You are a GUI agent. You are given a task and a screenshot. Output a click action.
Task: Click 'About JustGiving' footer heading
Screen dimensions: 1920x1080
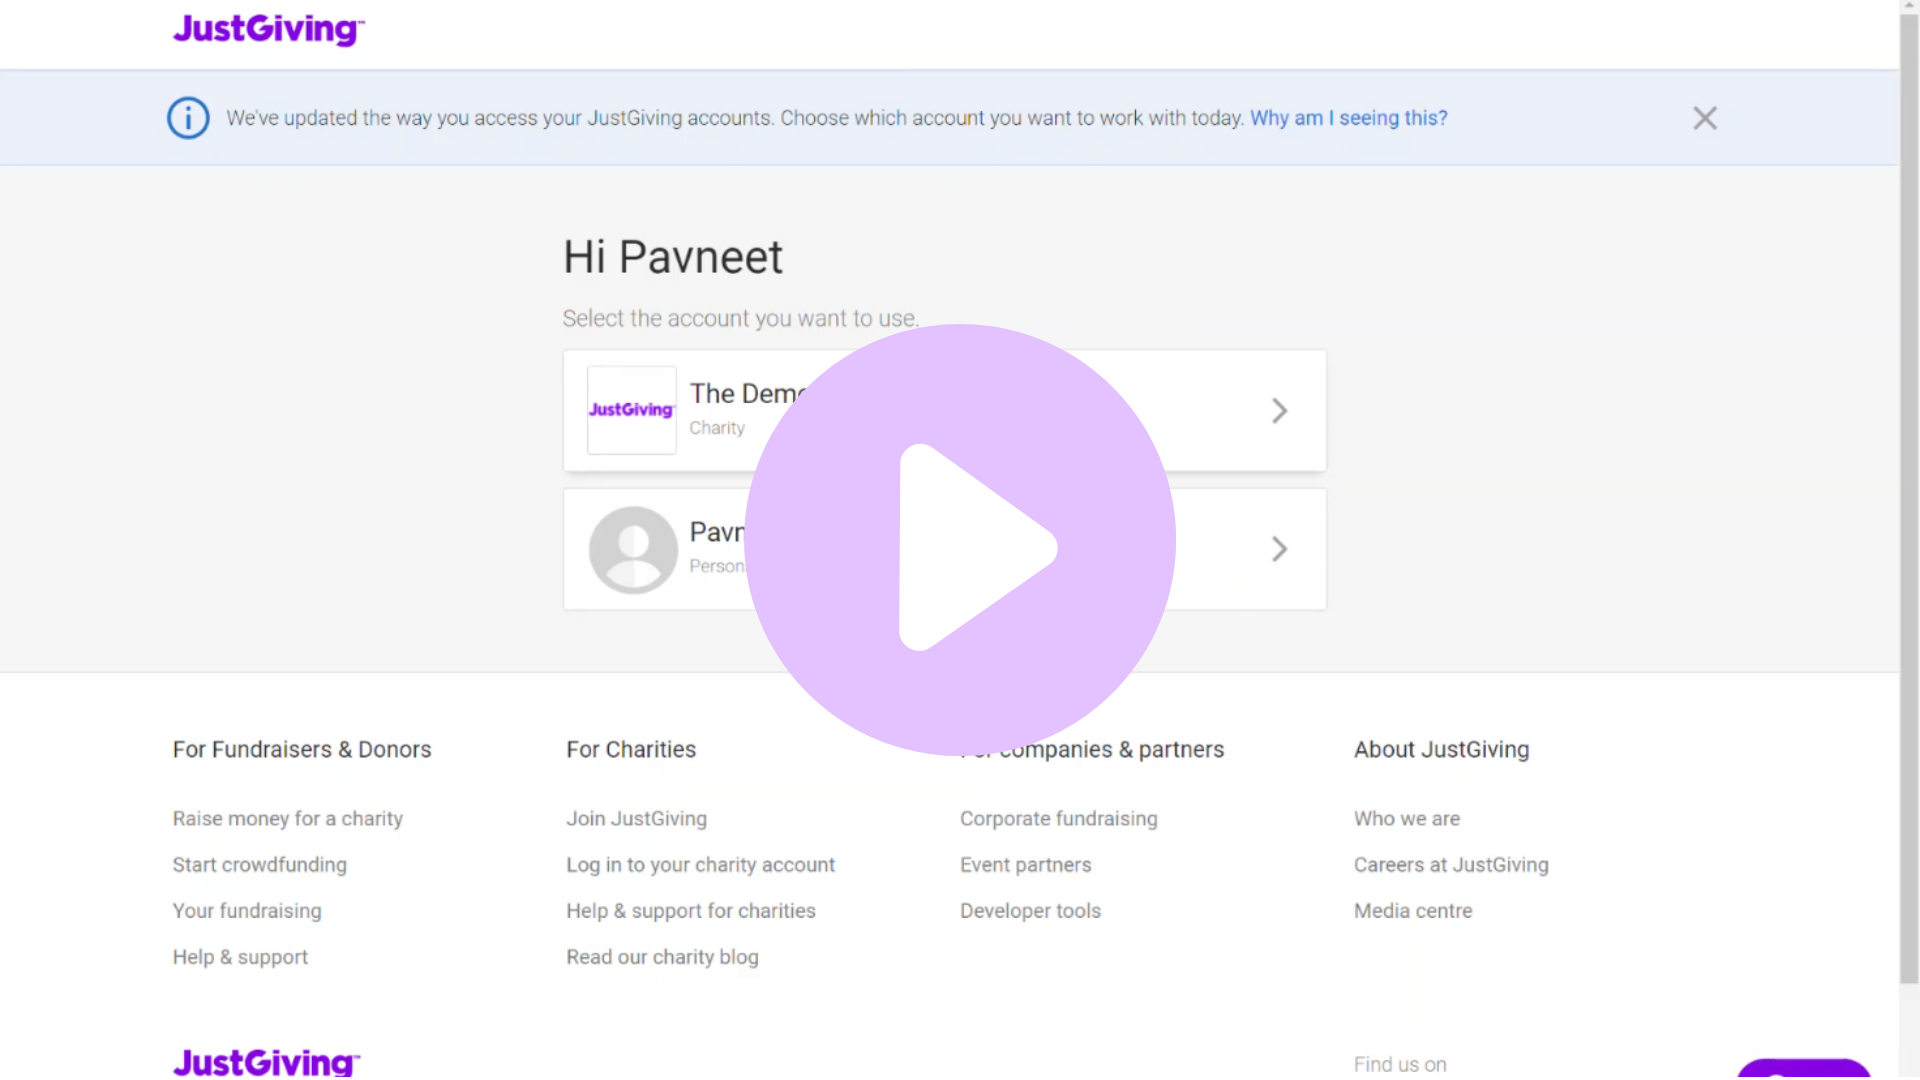coord(1442,749)
